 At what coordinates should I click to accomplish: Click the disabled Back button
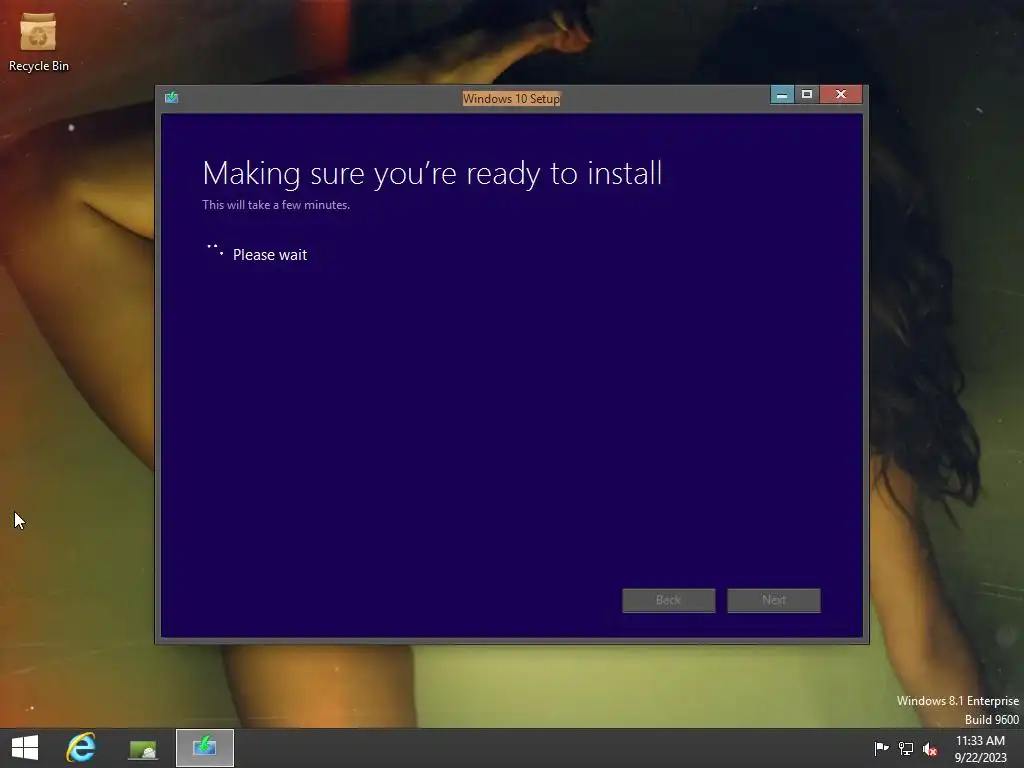click(669, 600)
